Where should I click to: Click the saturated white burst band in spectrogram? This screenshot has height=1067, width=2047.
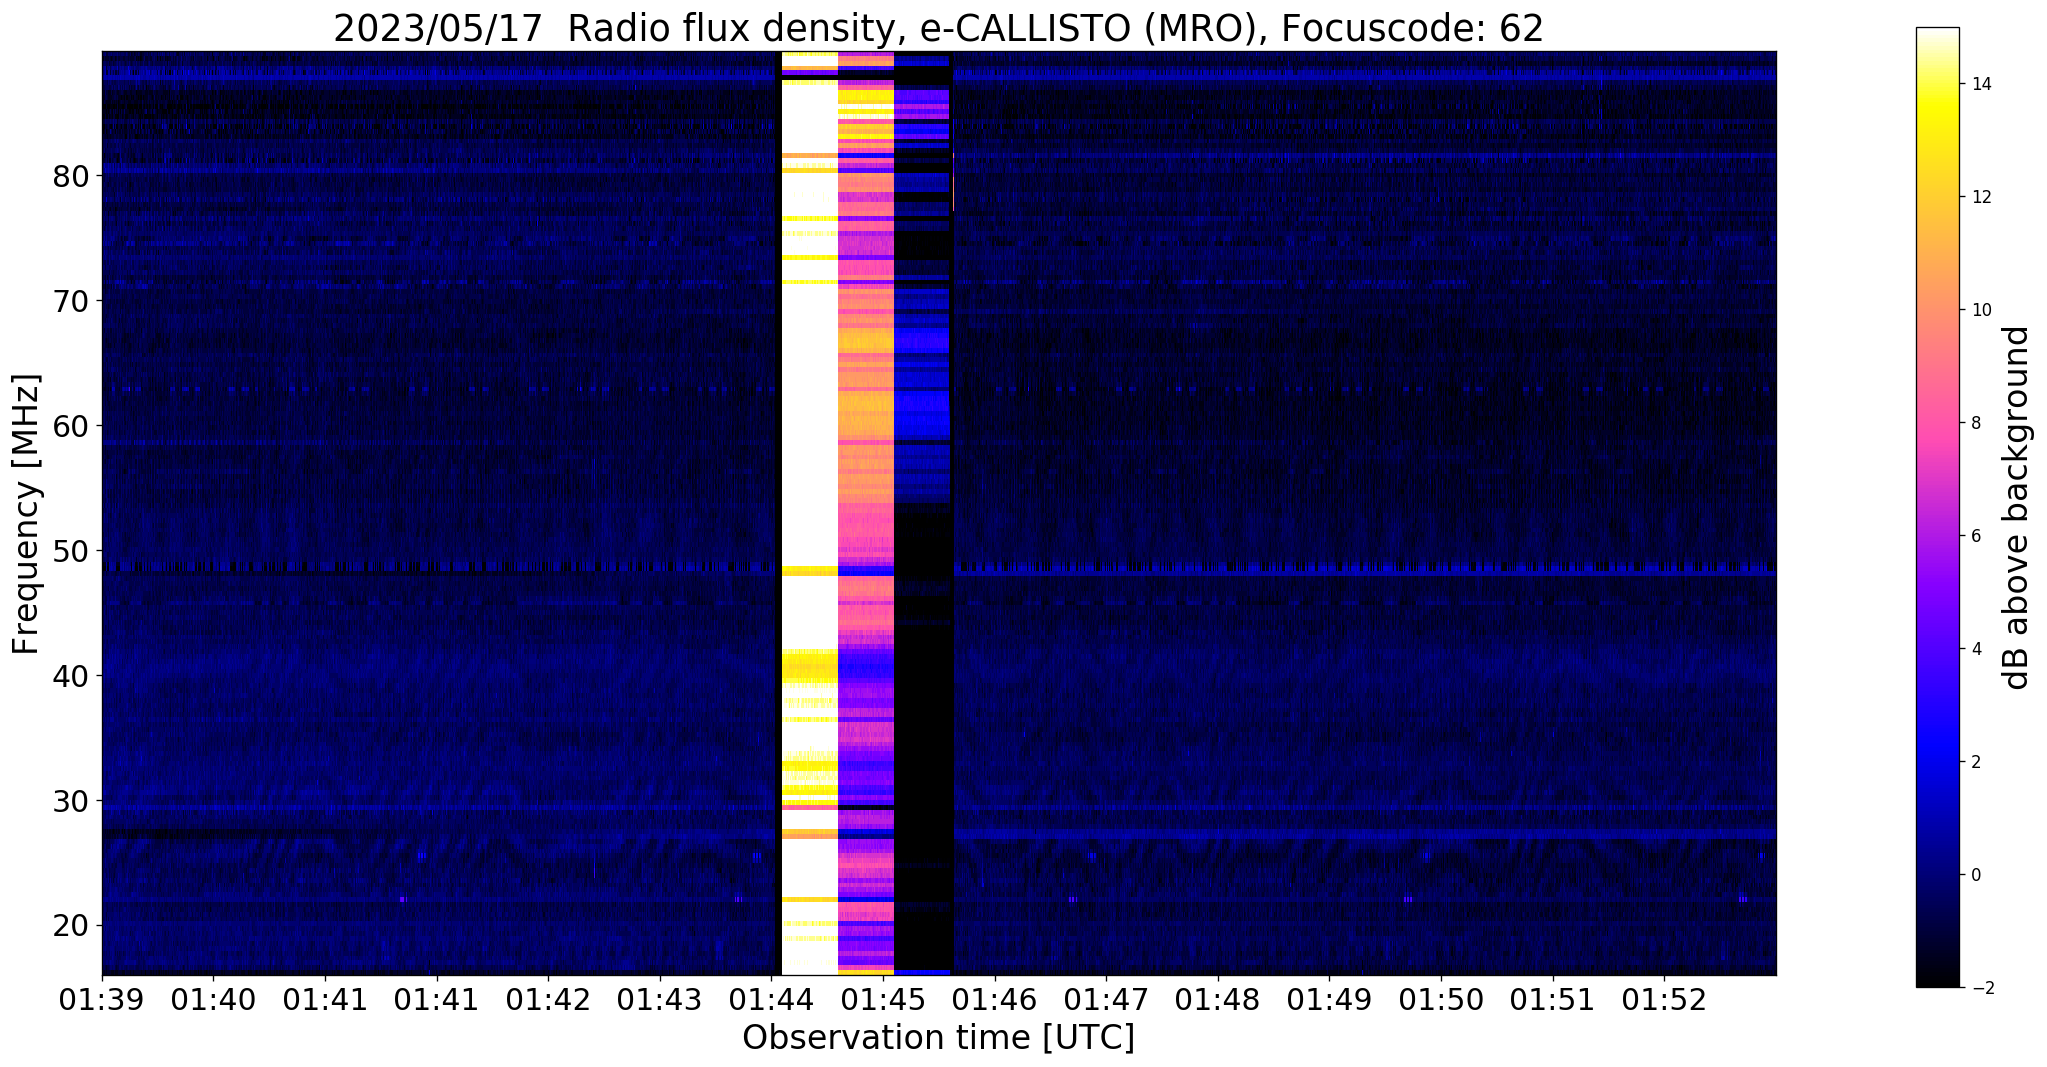pyautogui.click(x=809, y=513)
